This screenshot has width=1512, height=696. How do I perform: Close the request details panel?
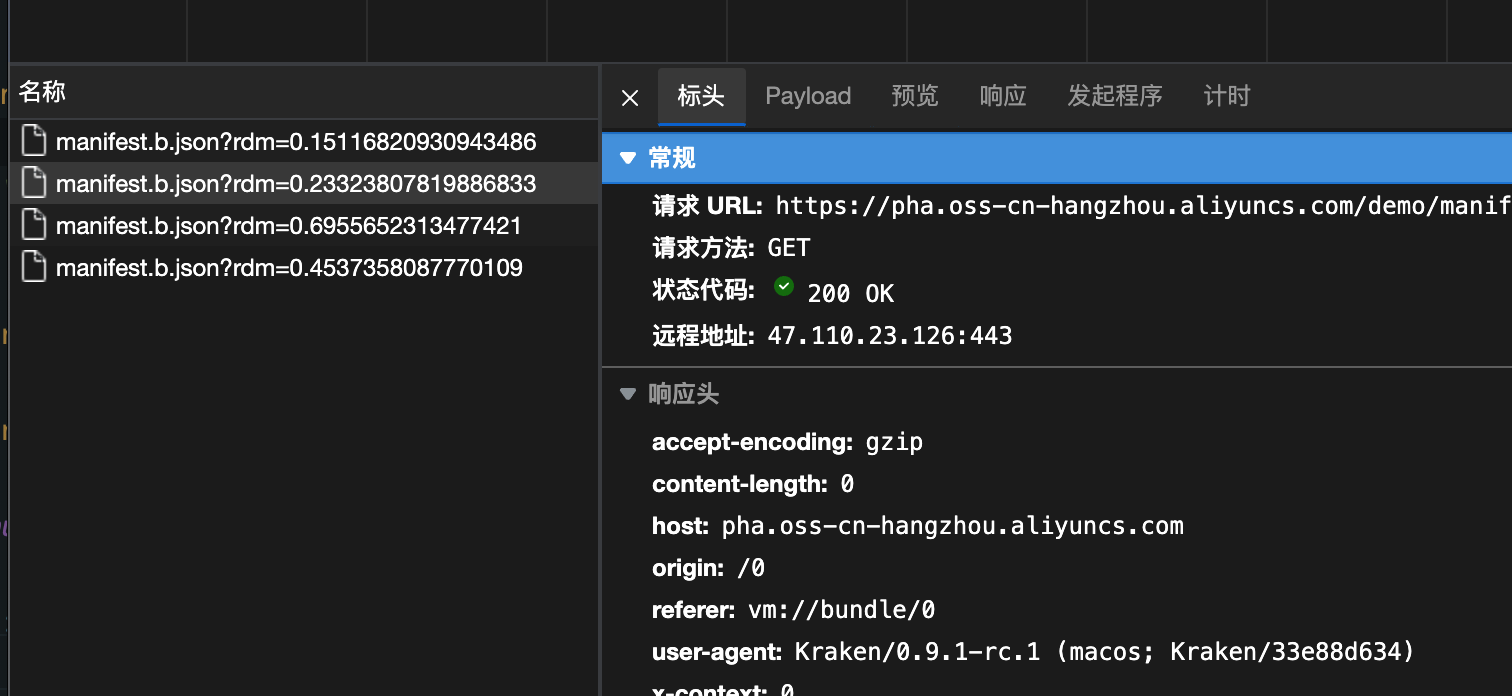tap(629, 96)
